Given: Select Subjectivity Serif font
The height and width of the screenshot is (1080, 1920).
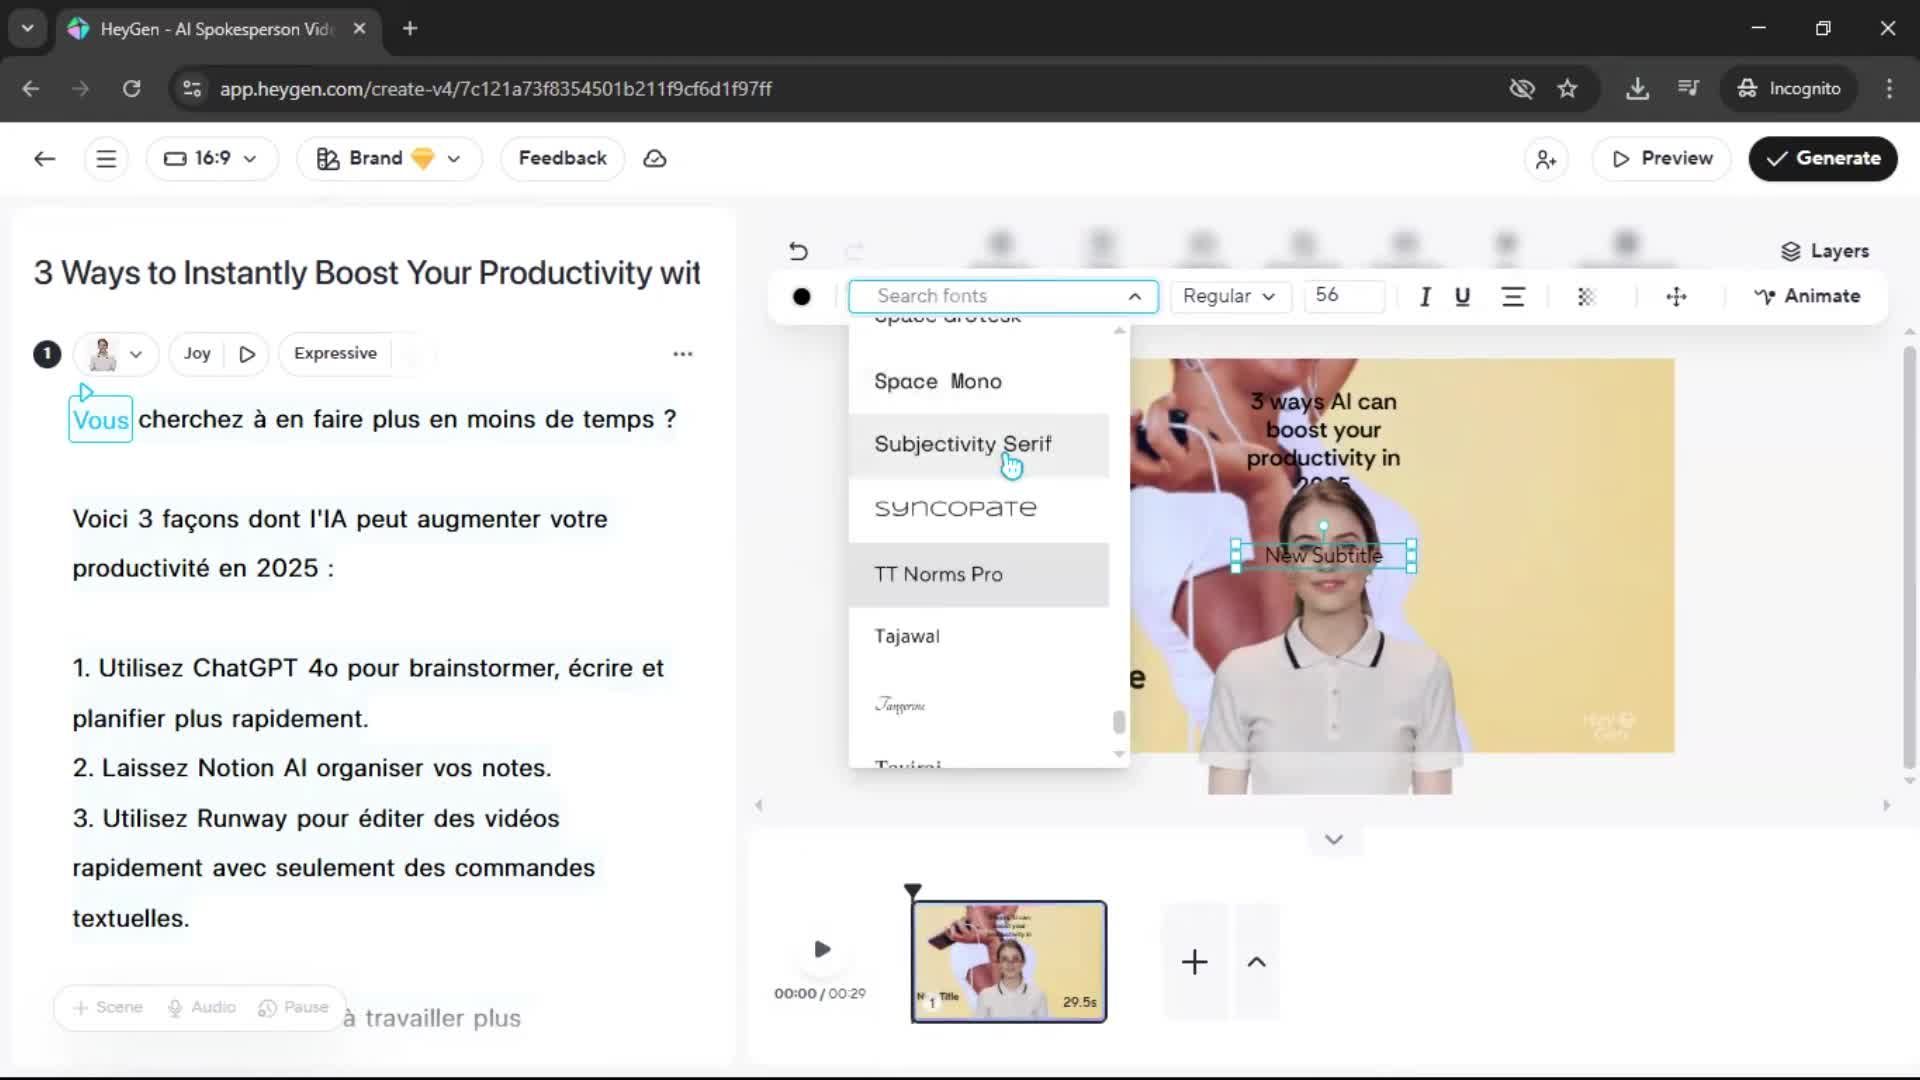Looking at the screenshot, I should coord(962,445).
